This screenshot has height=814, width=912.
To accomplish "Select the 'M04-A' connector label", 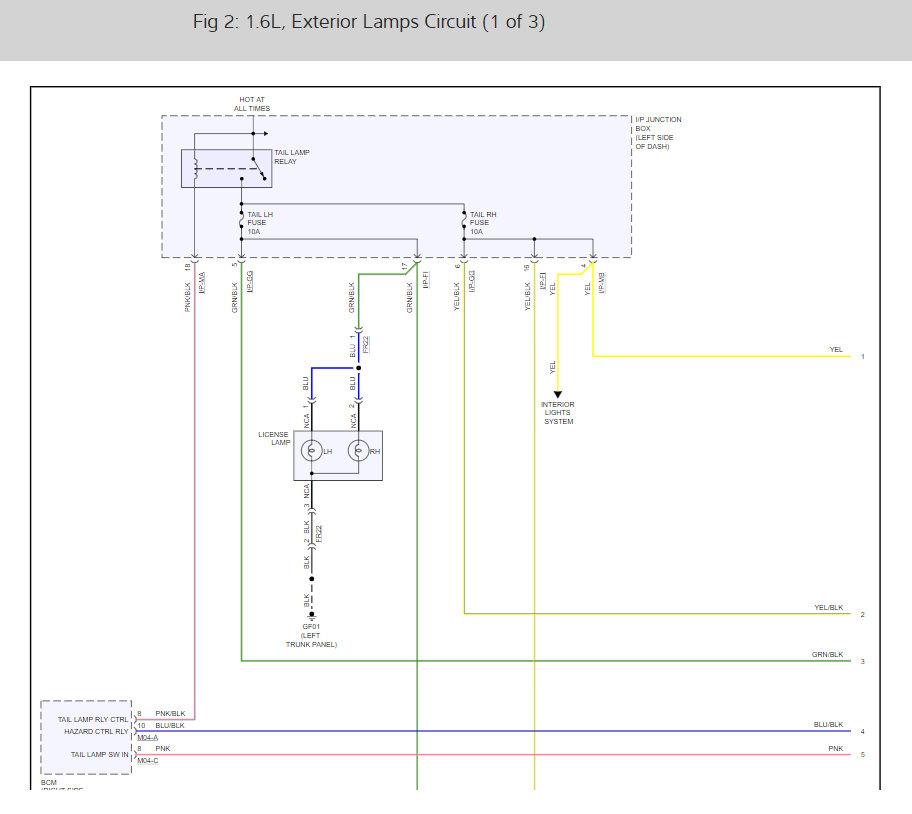I will pos(148,738).
